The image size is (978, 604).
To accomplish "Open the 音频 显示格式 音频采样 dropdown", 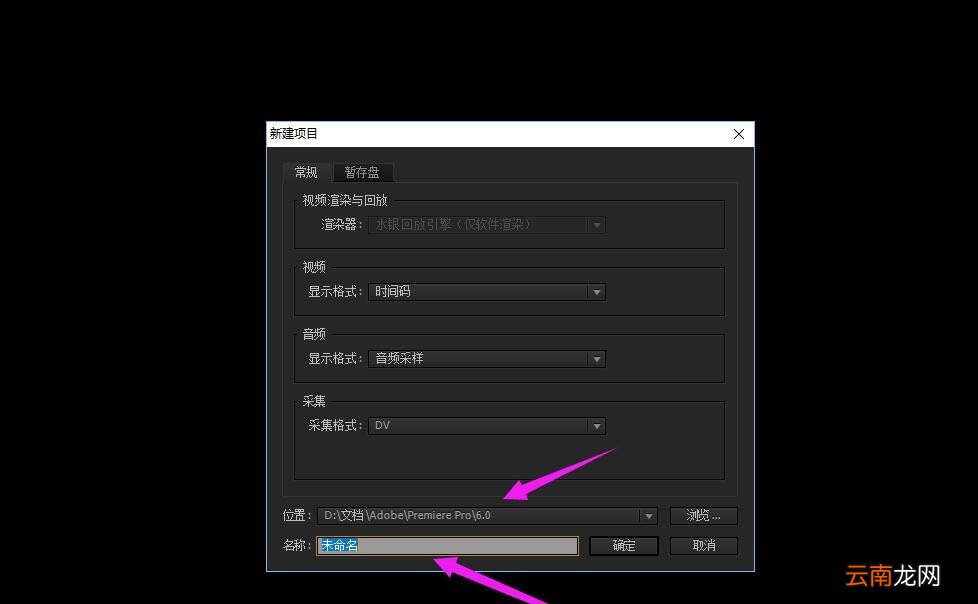I will point(487,359).
